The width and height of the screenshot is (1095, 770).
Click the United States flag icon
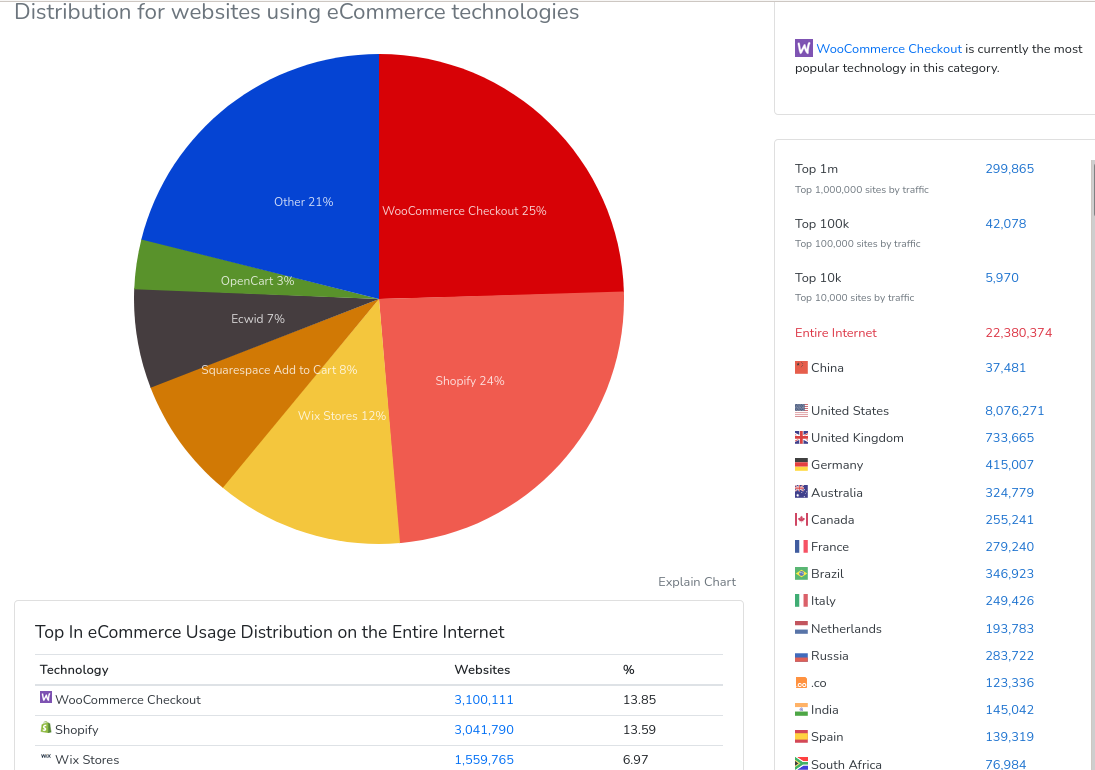pyautogui.click(x=801, y=410)
